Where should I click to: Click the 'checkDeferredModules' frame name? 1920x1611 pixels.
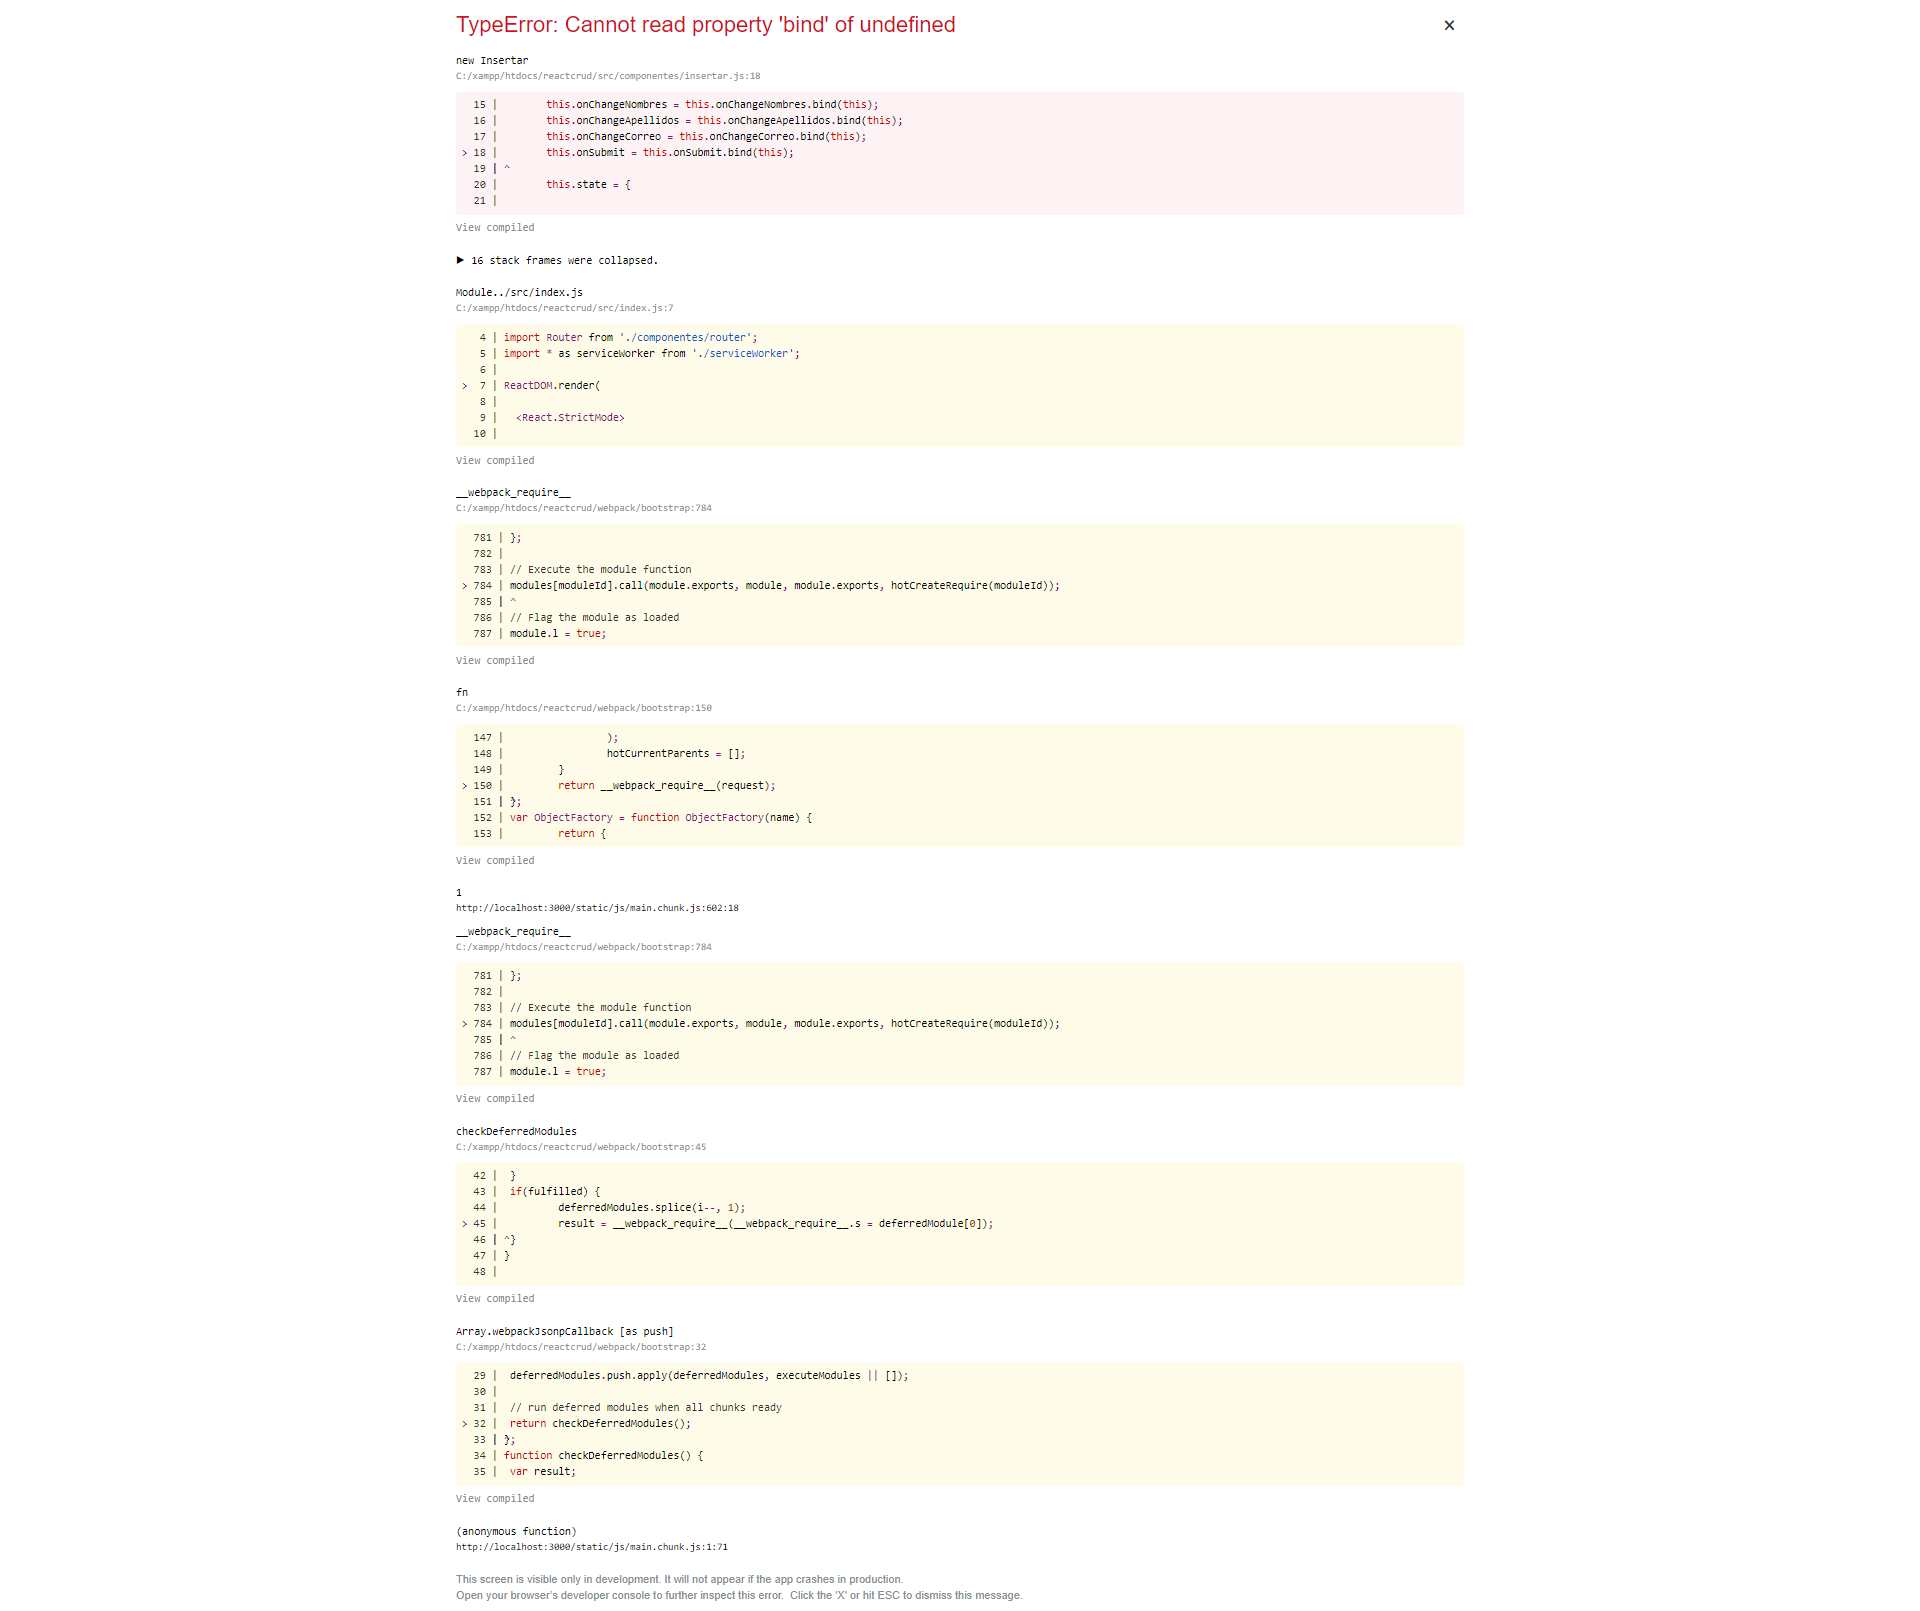tap(516, 1132)
